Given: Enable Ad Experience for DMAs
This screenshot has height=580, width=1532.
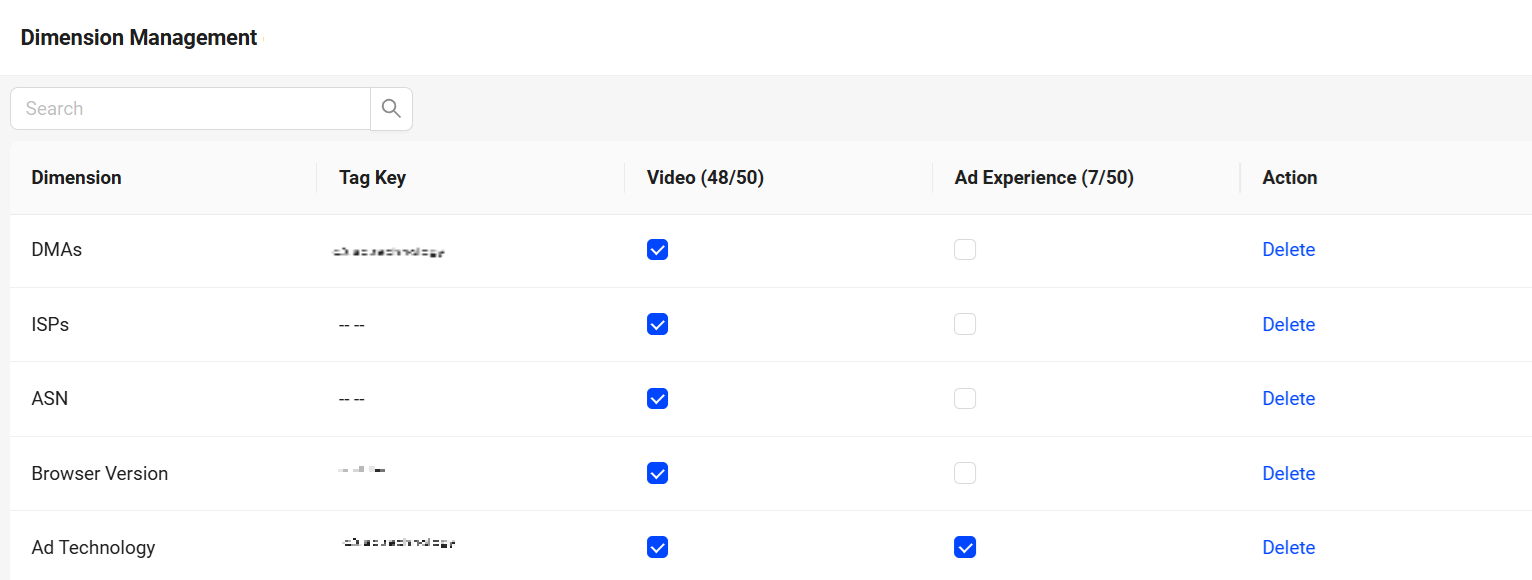Looking at the screenshot, I should (965, 250).
